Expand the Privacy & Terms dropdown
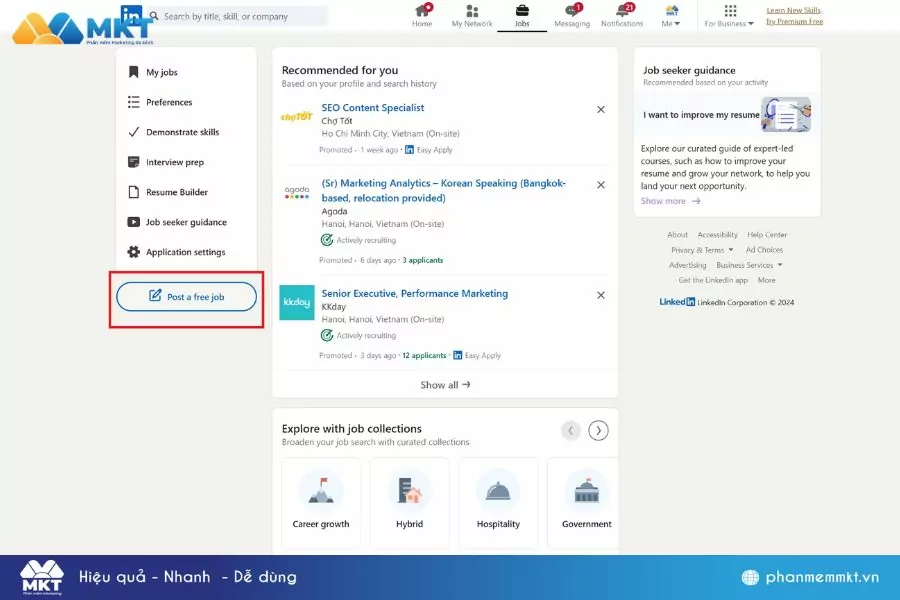The width and height of the screenshot is (900, 600). (702, 250)
